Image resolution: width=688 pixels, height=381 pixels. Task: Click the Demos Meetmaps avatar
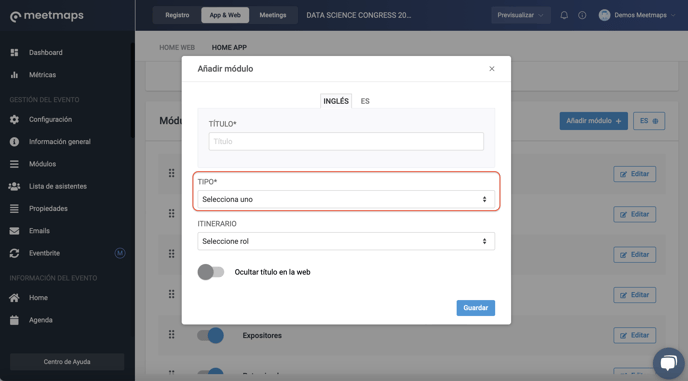click(x=604, y=15)
